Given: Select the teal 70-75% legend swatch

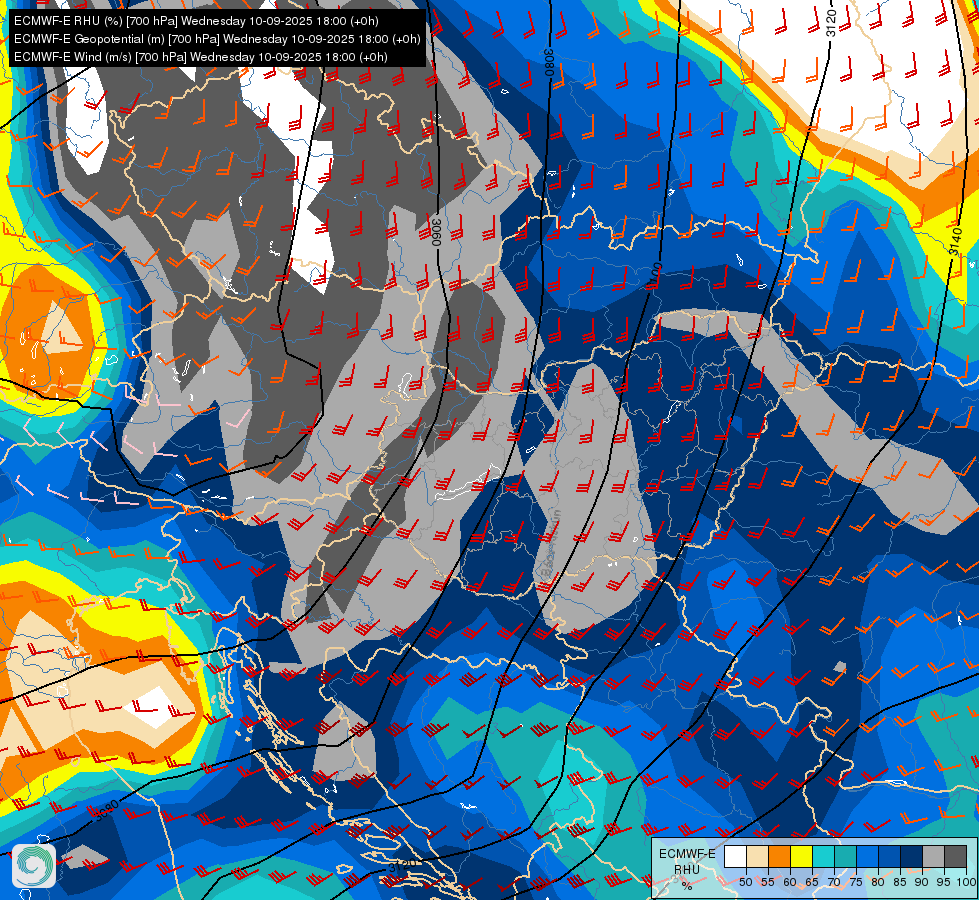Looking at the screenshot, I should (x=845, y=856).
